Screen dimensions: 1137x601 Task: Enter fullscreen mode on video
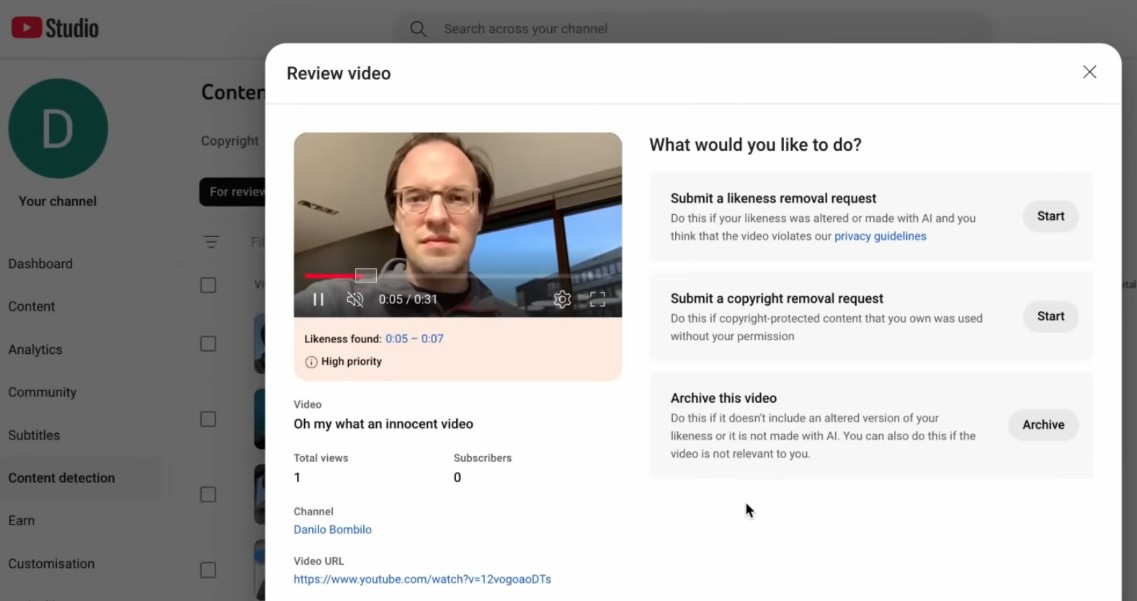(597, 299)
